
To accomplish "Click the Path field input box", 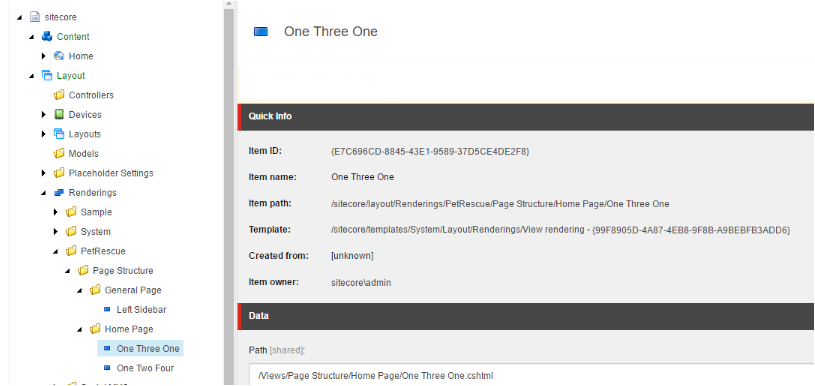I will click(x=532, y=375).
